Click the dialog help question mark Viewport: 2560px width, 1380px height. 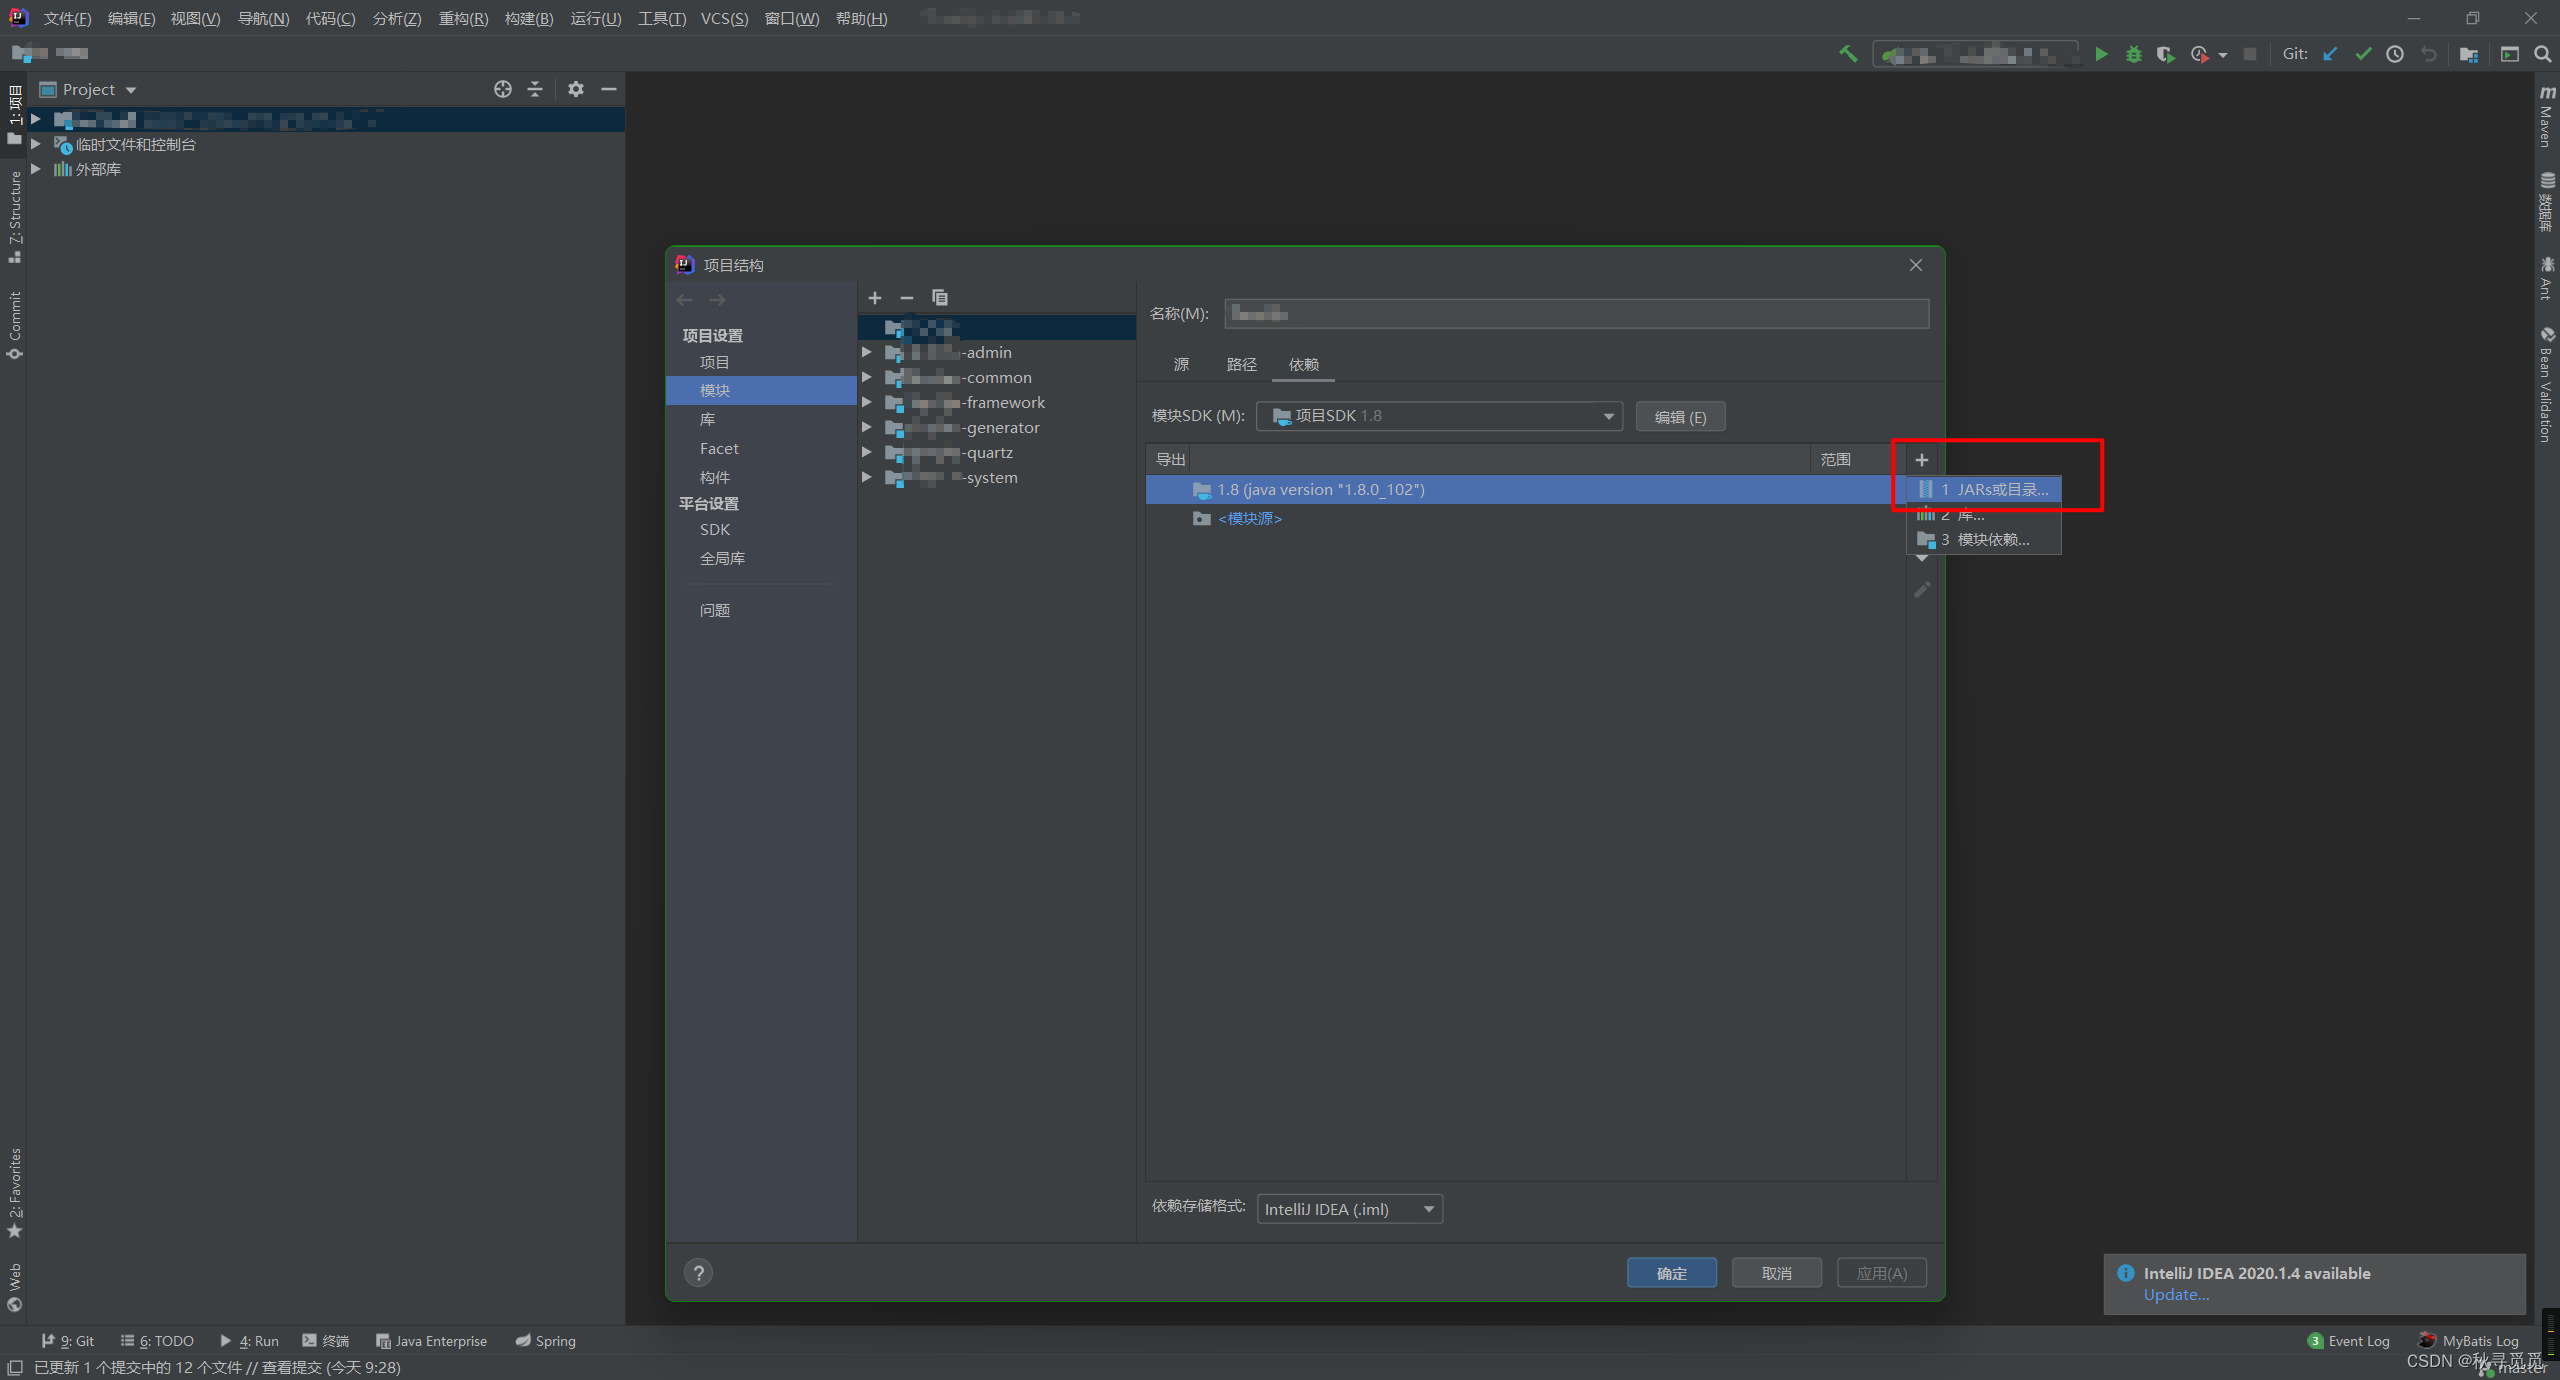[x=698, y=1273]
